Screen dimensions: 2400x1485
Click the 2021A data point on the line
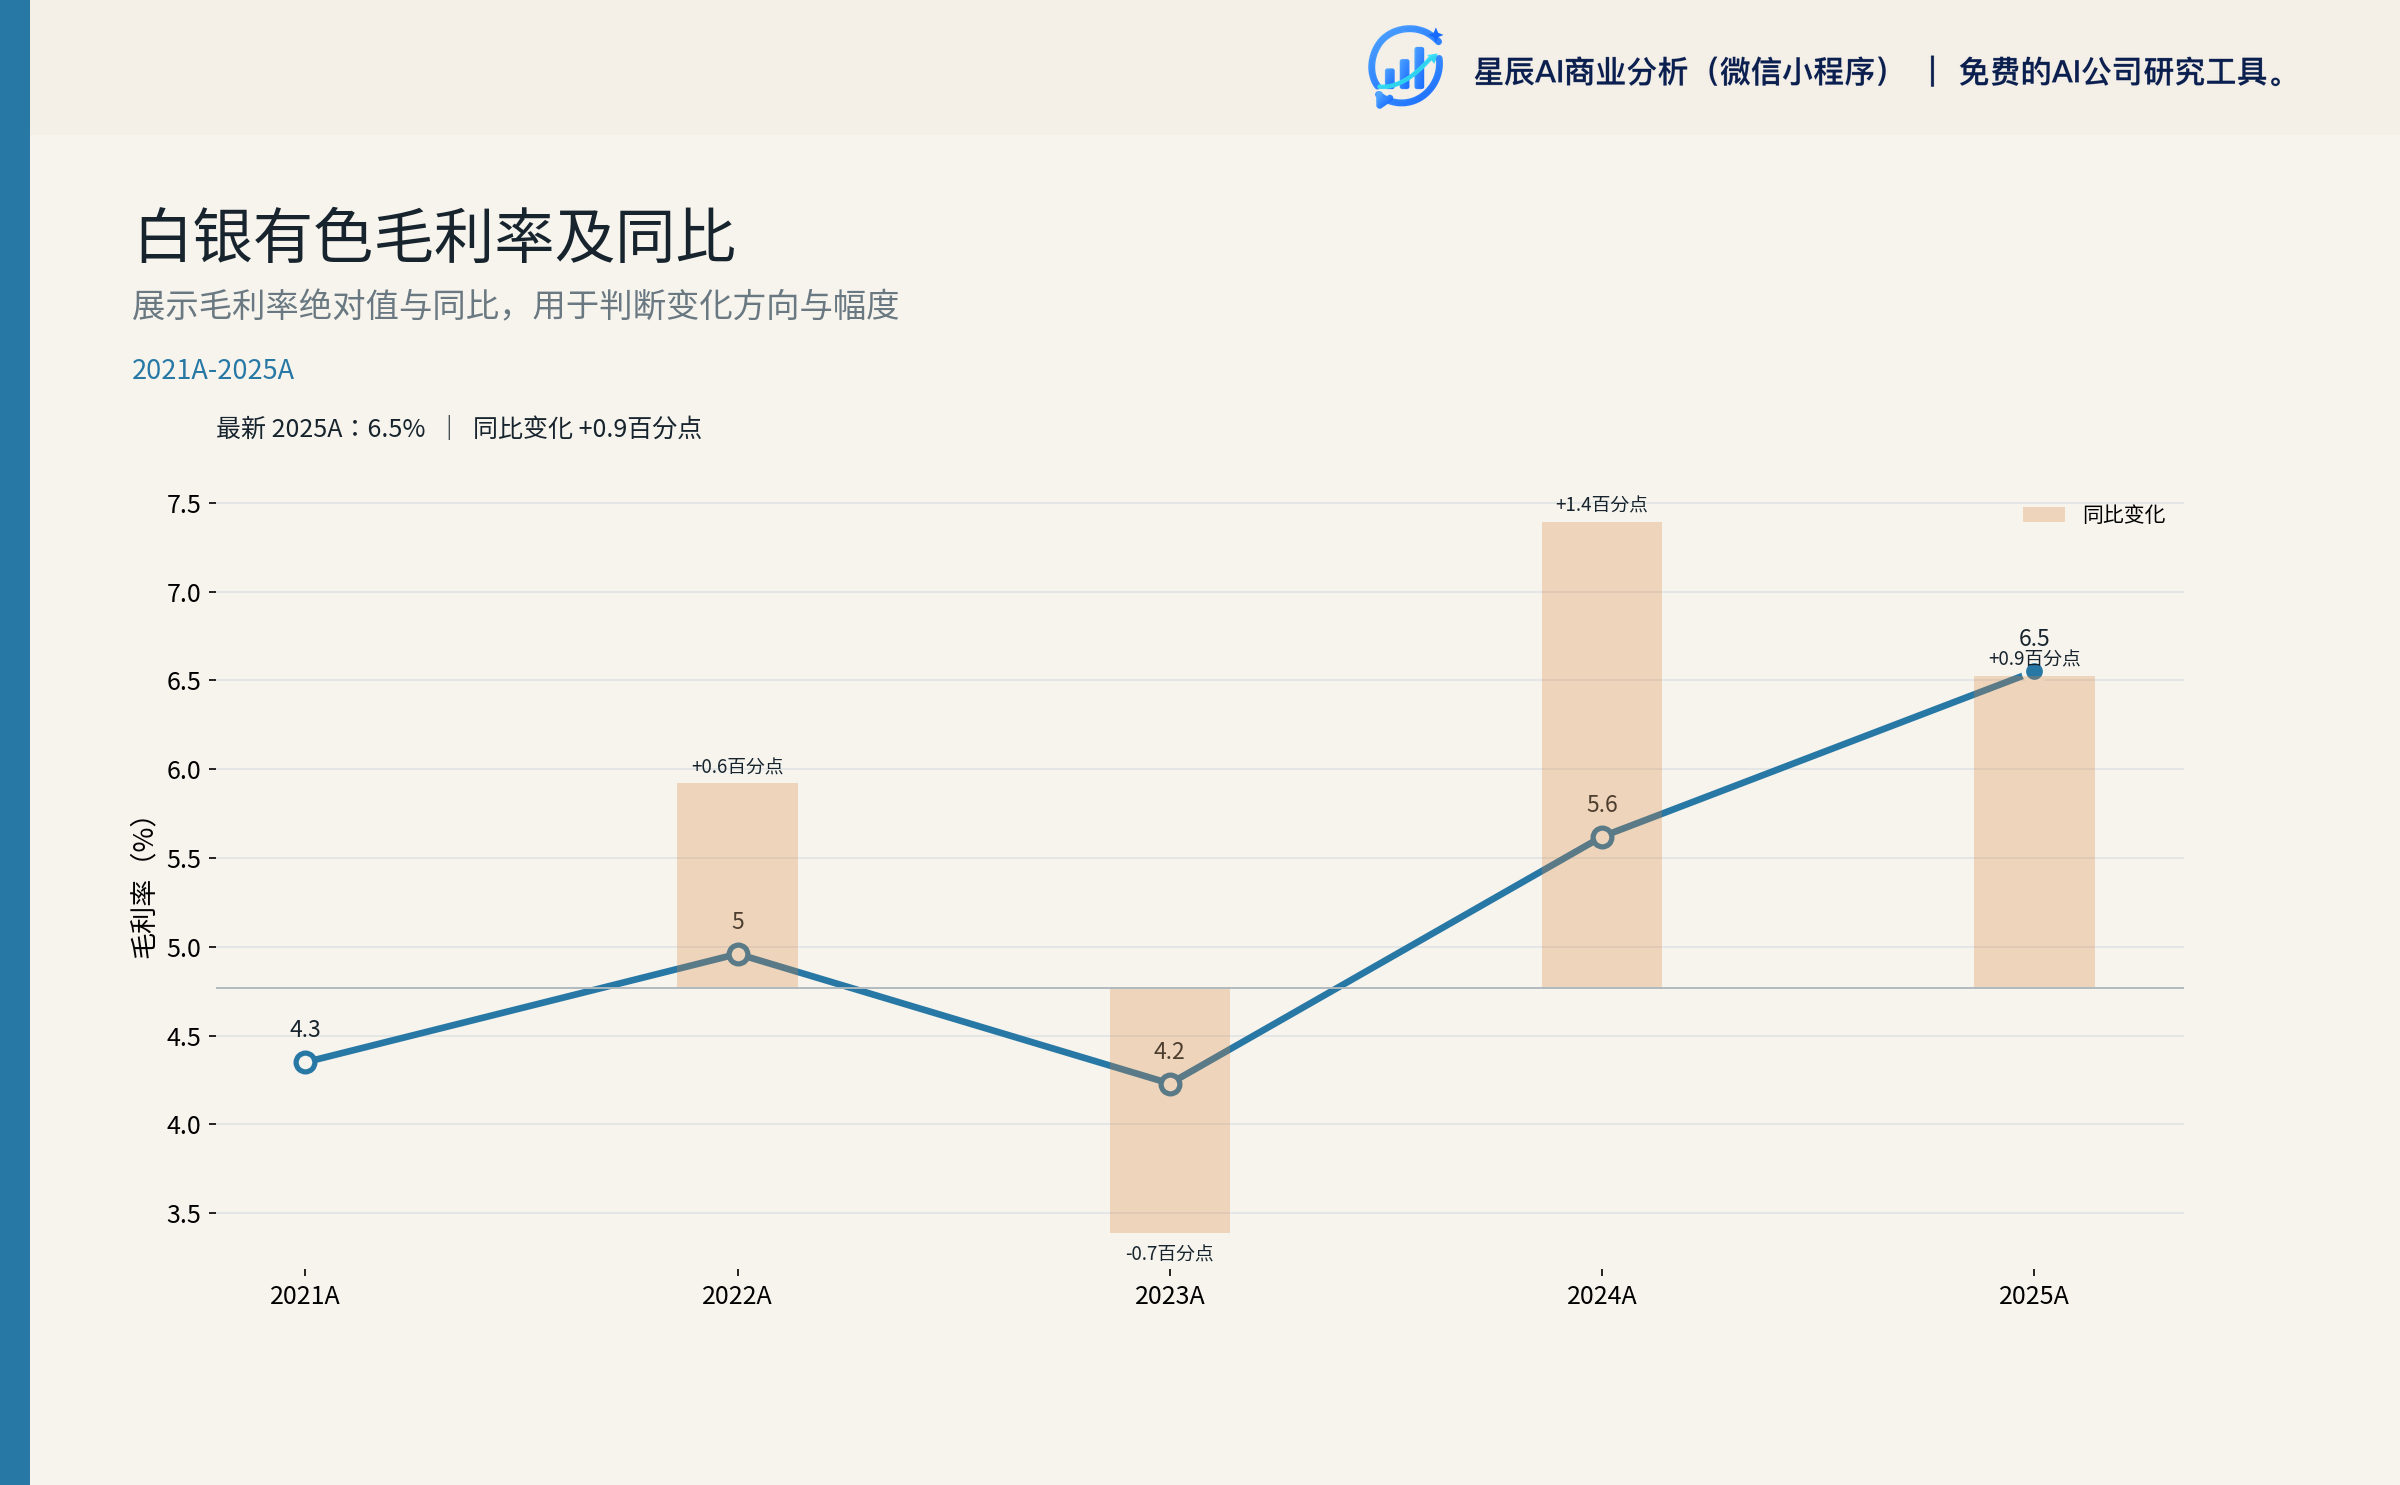(x=305, y=1062)
